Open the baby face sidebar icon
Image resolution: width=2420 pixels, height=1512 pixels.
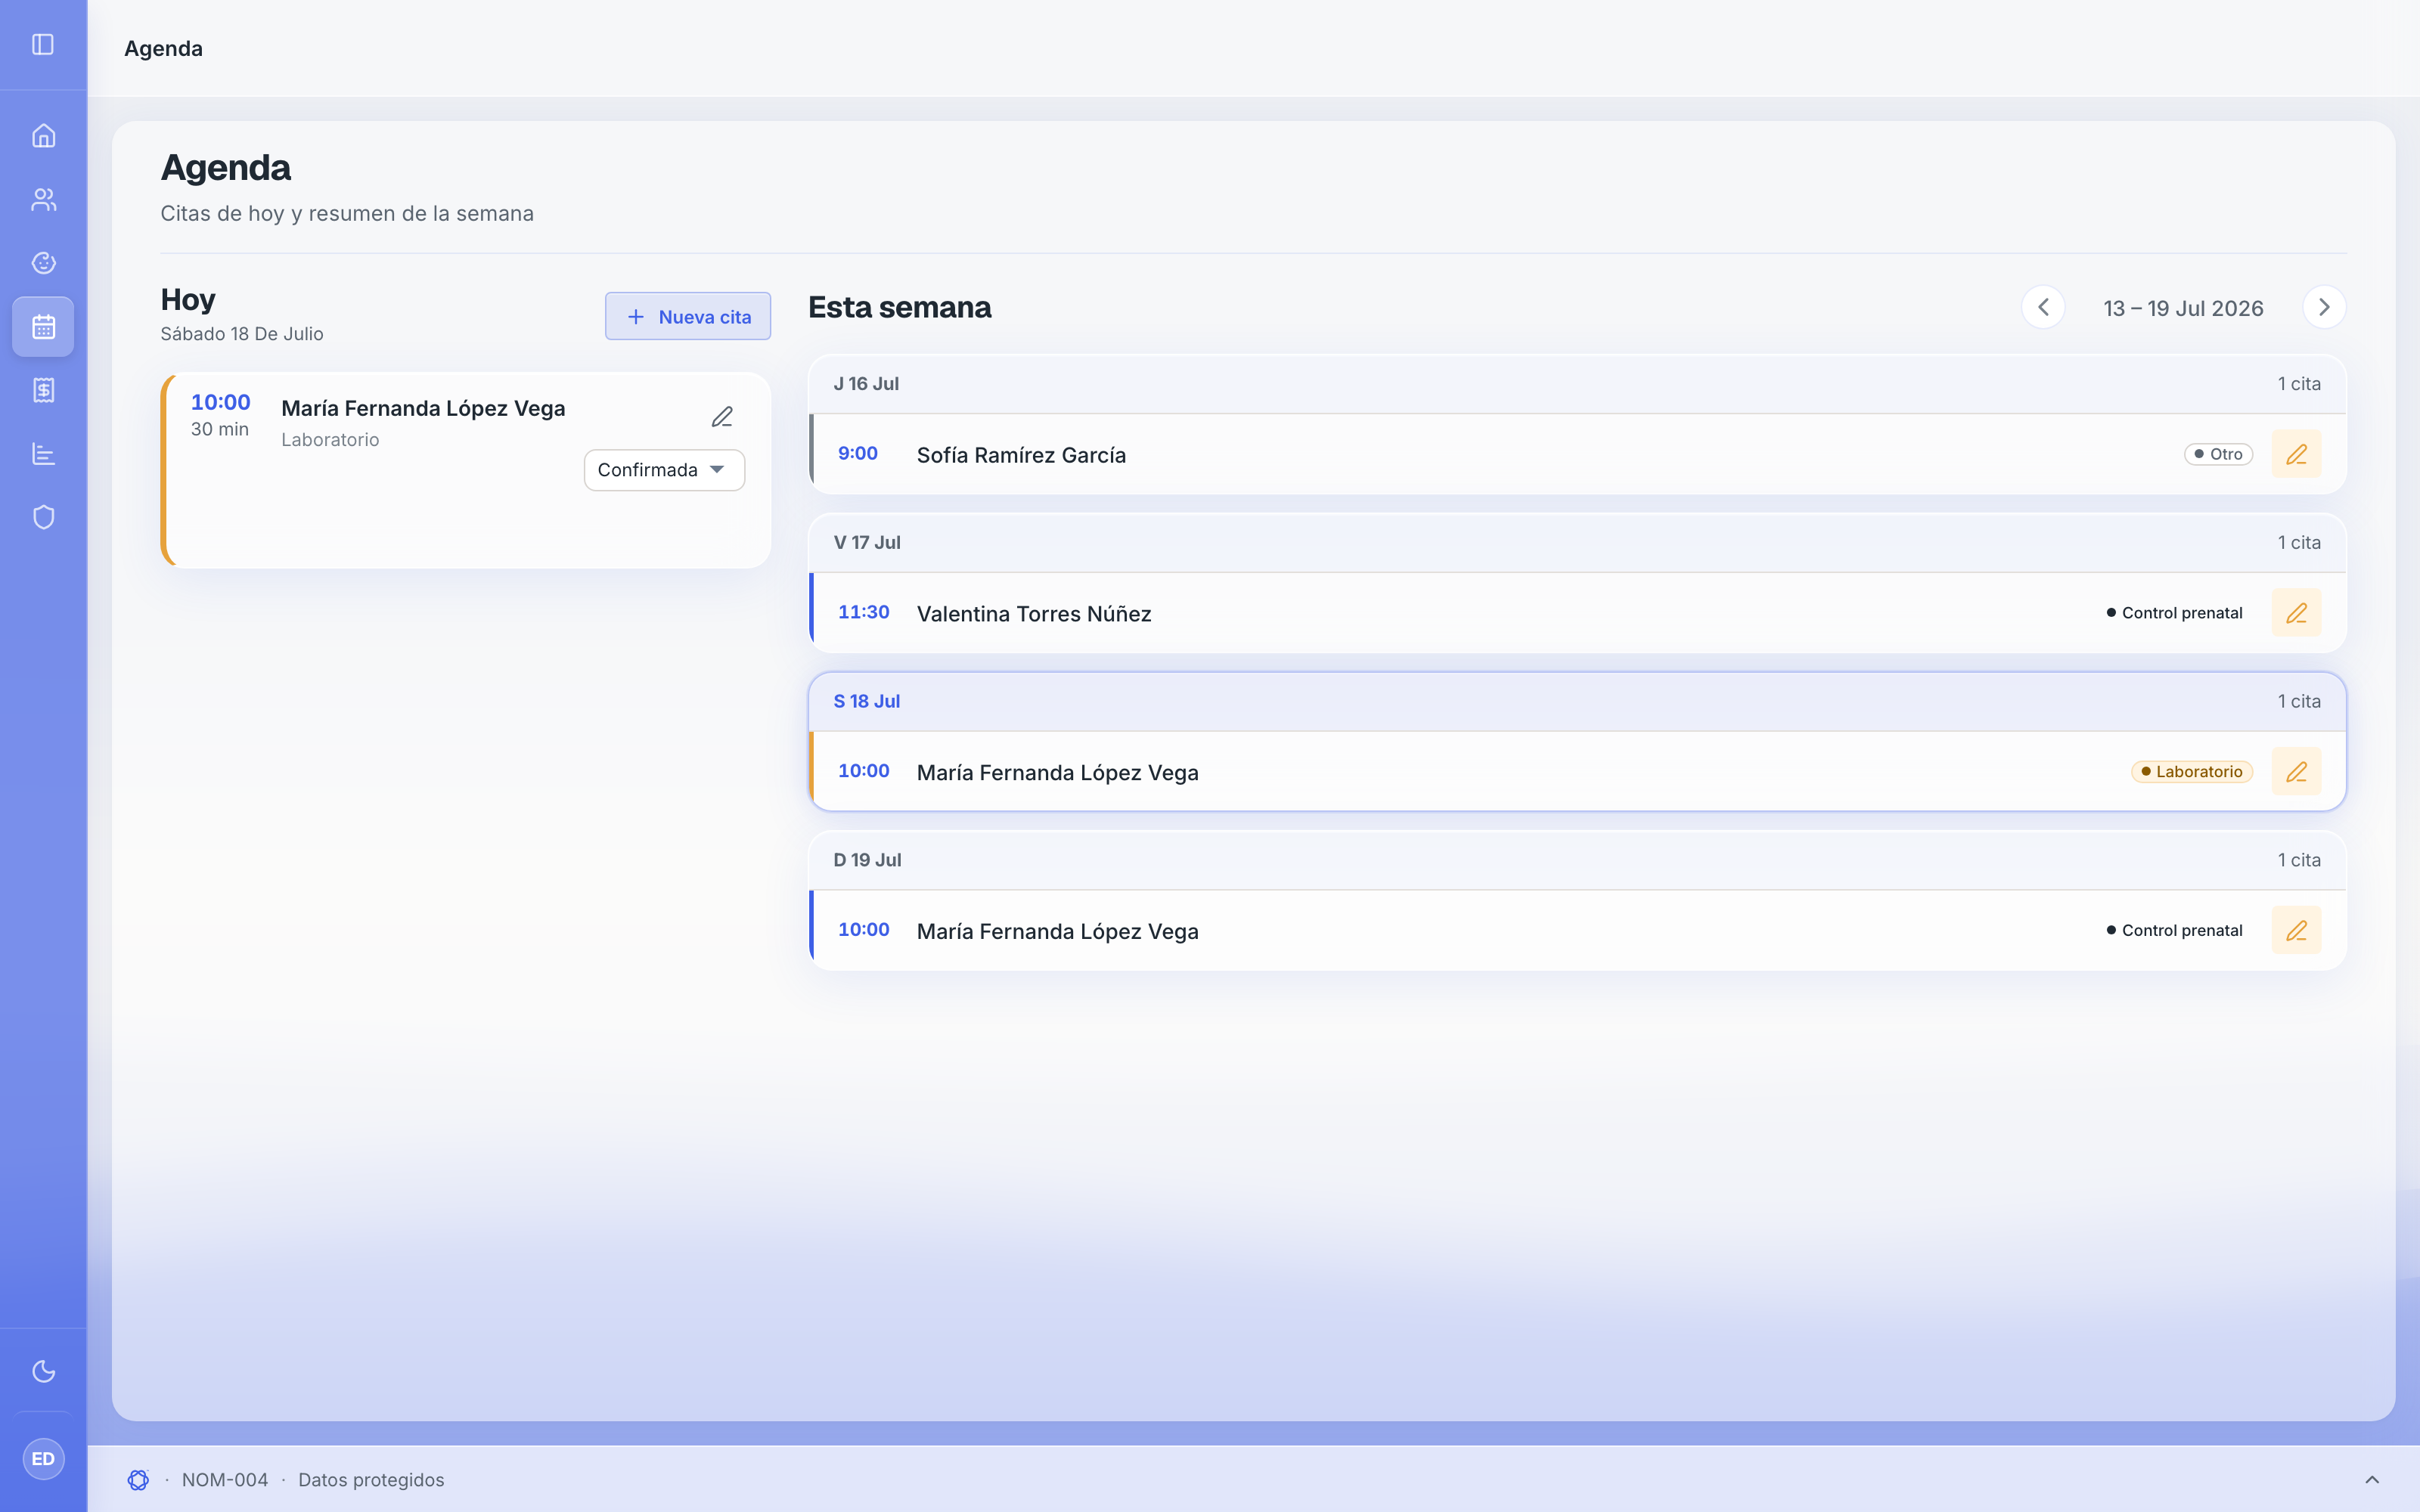(43, 263)
